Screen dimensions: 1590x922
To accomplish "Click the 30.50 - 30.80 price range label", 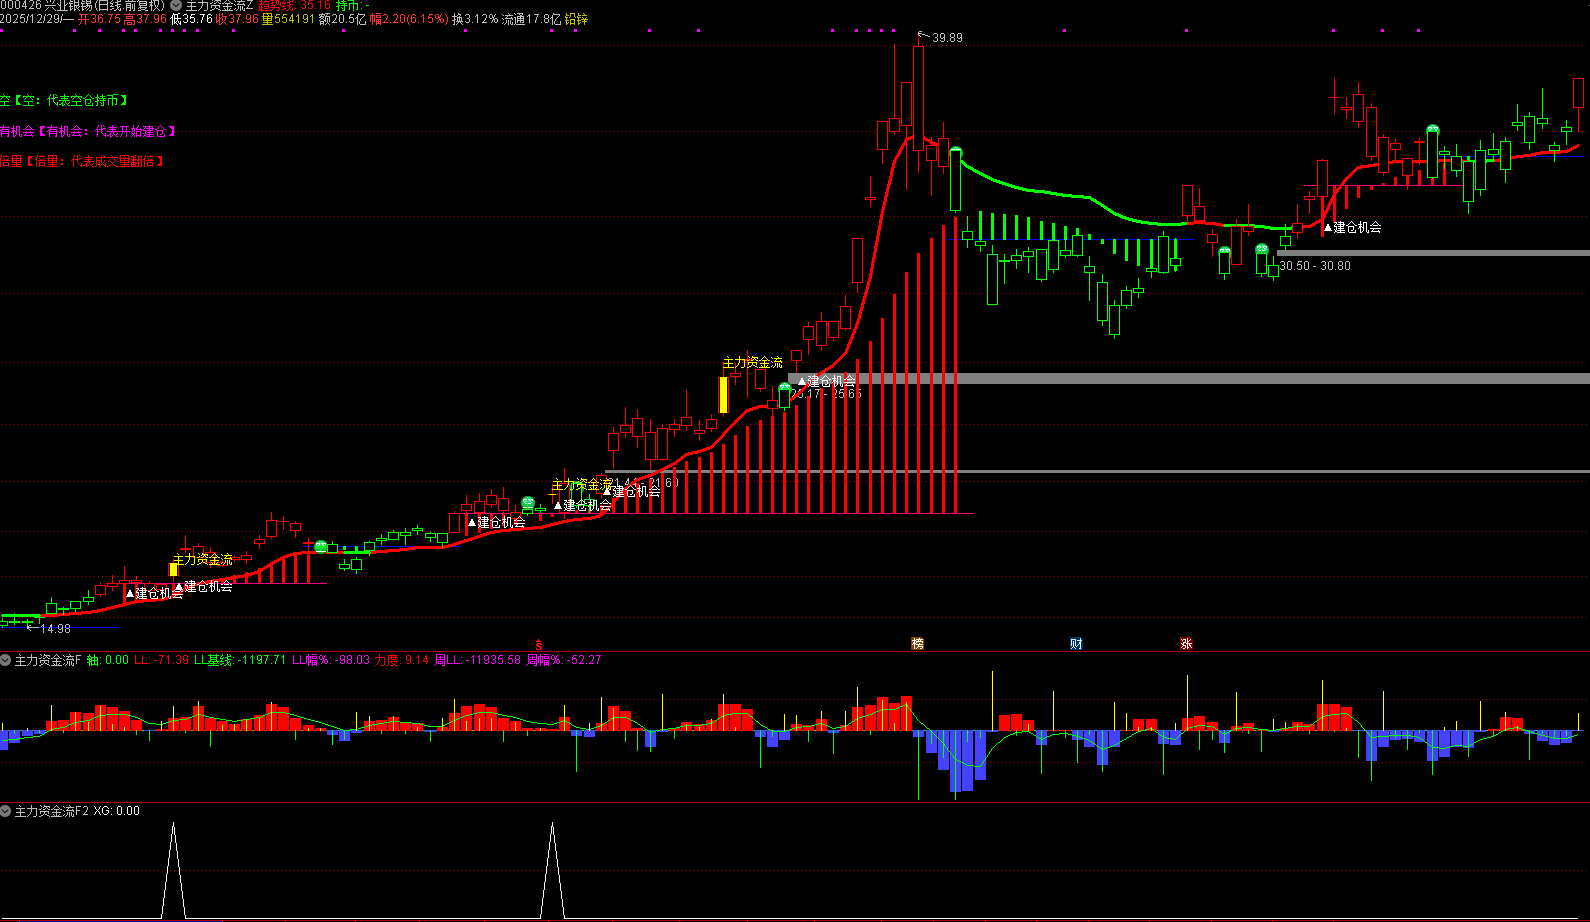I will click(1314, 266).
